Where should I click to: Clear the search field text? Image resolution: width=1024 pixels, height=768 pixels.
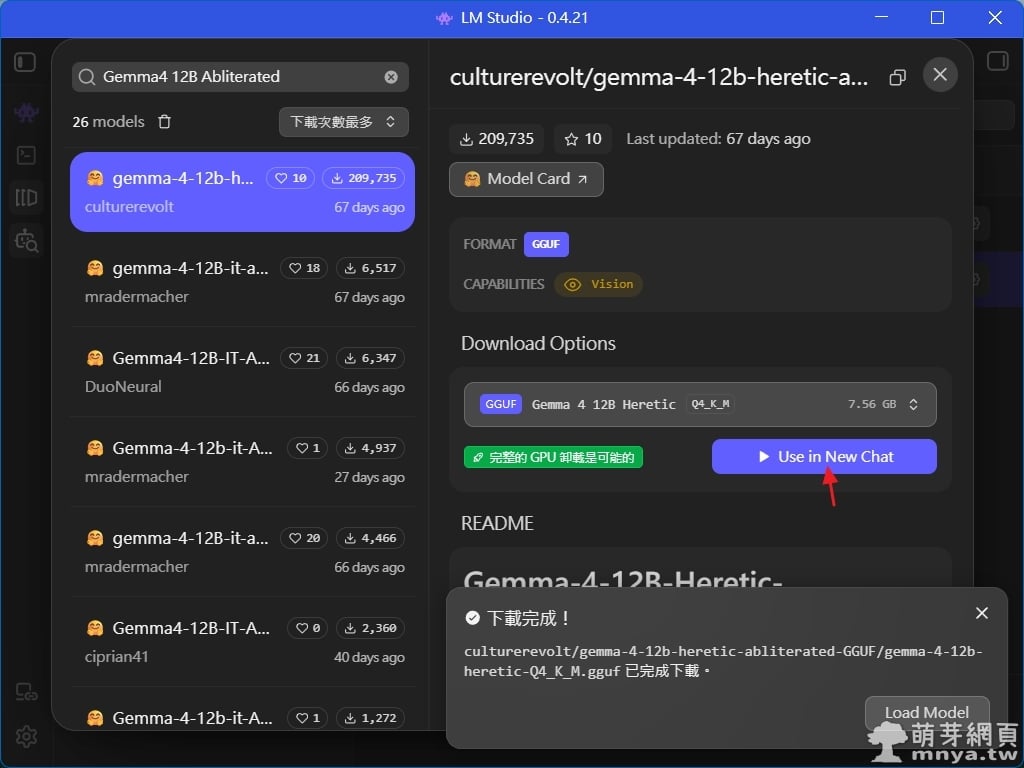click(x=391, y=77)
